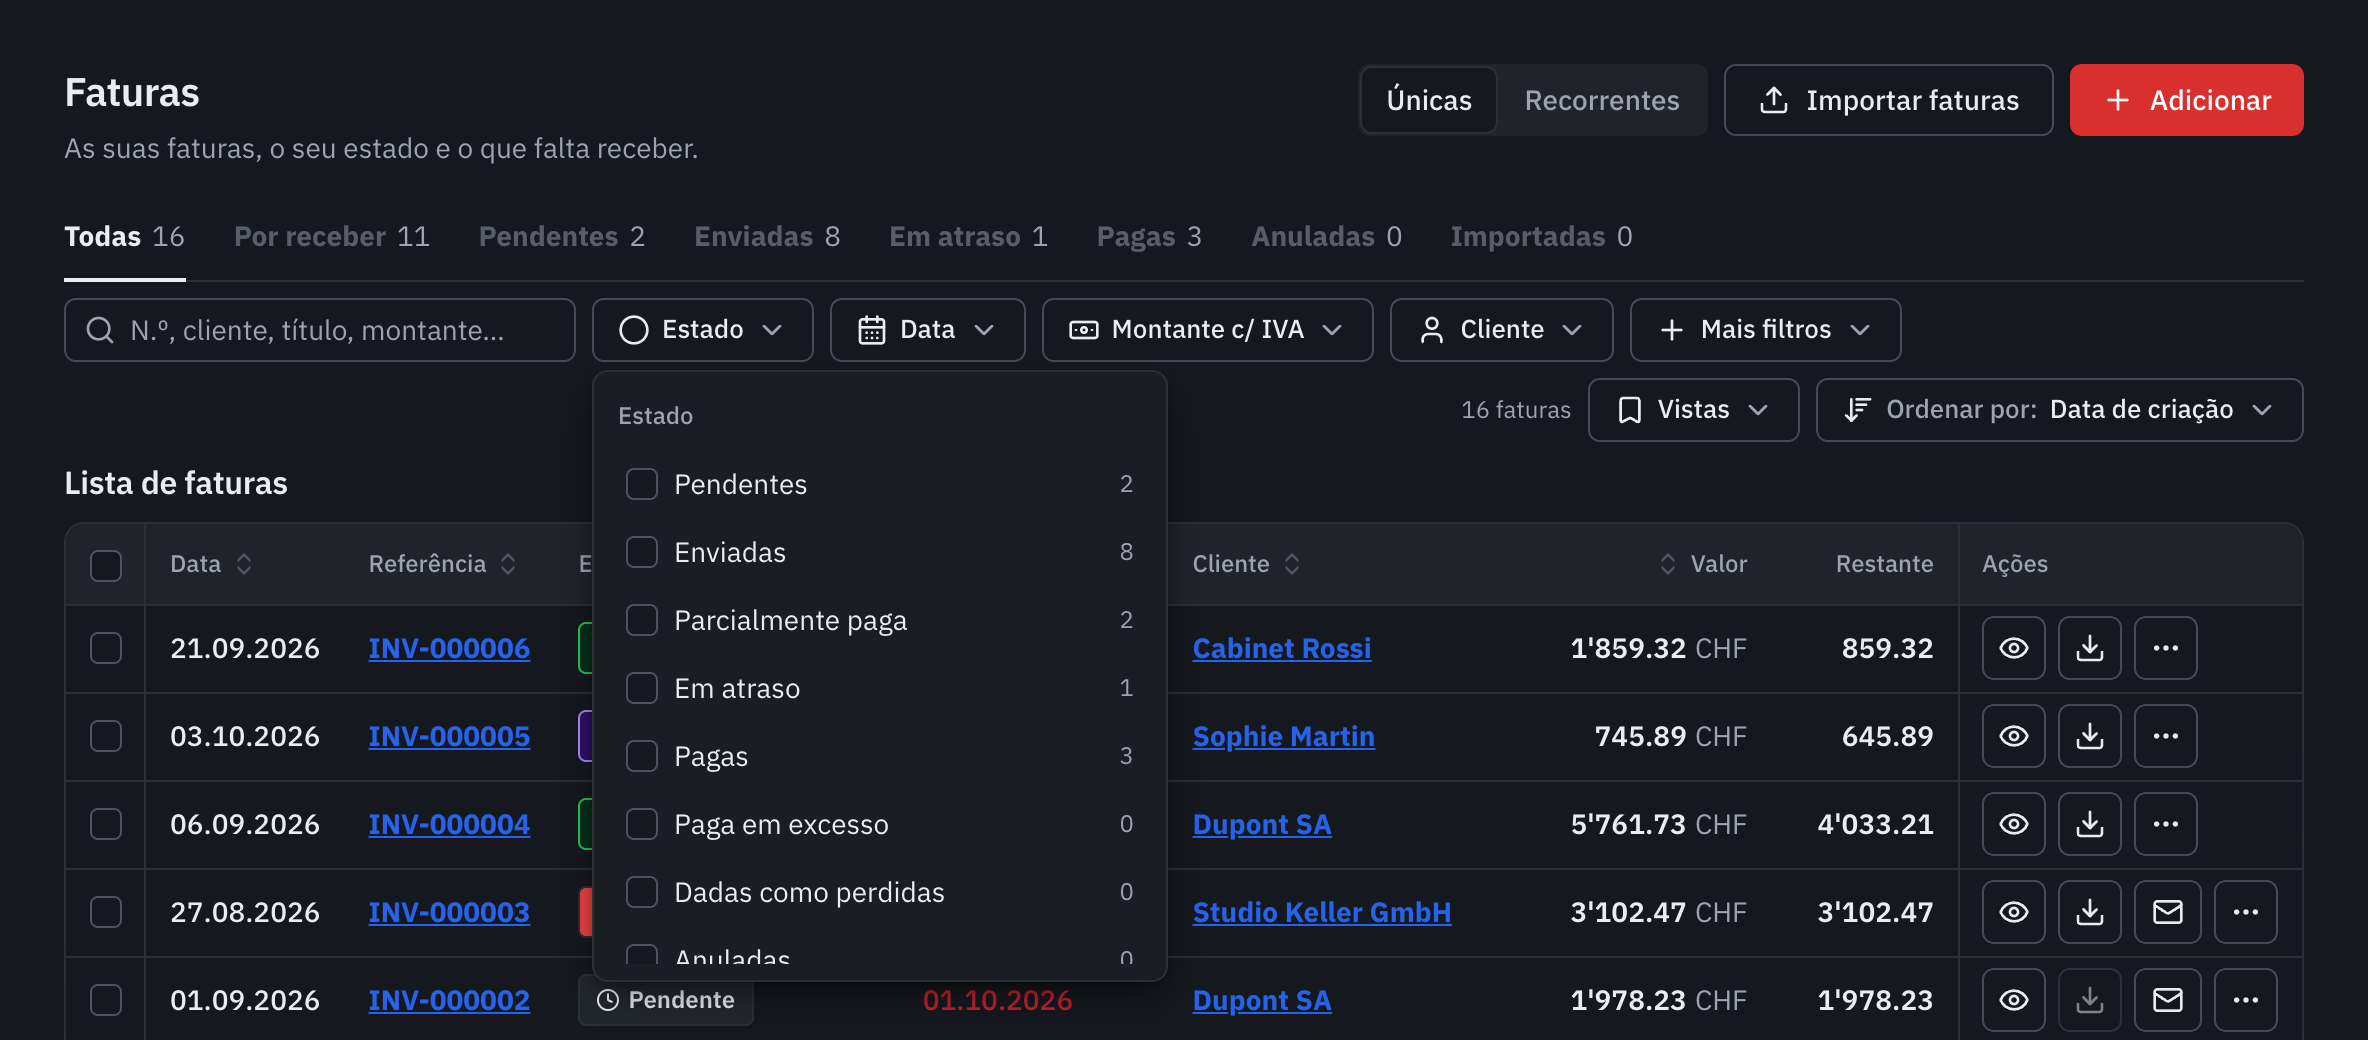Open client Sophie Martin
2368x1040 pixels.
1283,736
